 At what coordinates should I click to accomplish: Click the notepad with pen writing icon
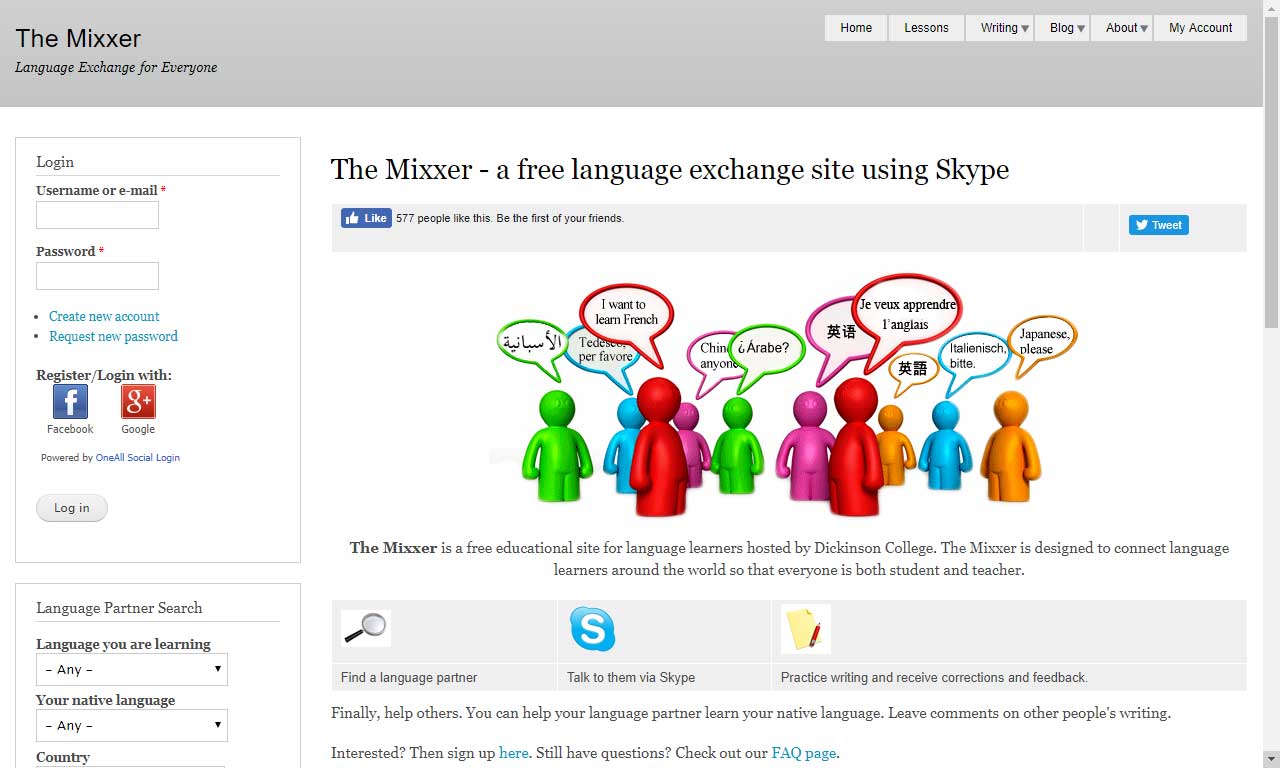tap(806, 629)
